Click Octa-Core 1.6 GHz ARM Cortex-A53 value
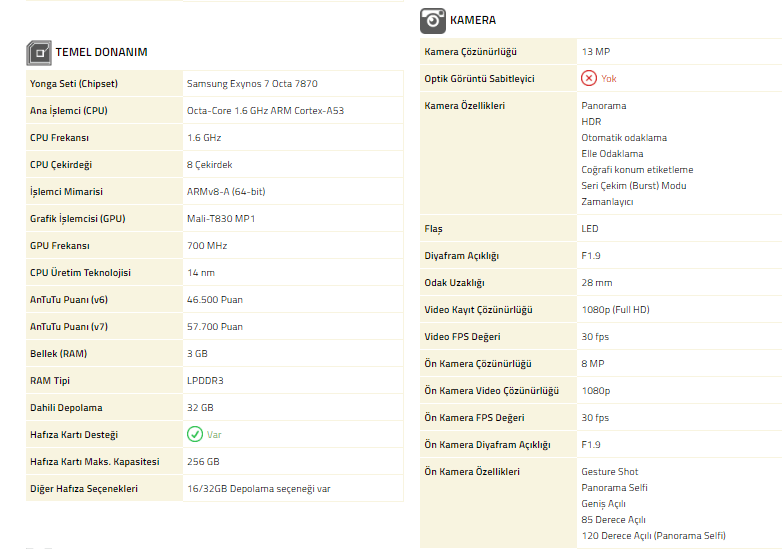This screenshot has width=782, height=549. click(x=265, y=111)
